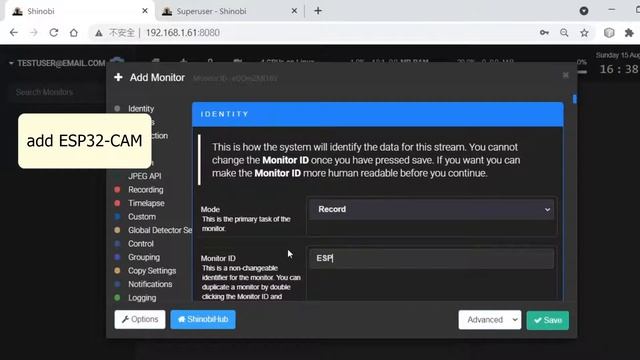
Task: Open a new browser tab
Action: click(x=318, y=11)
